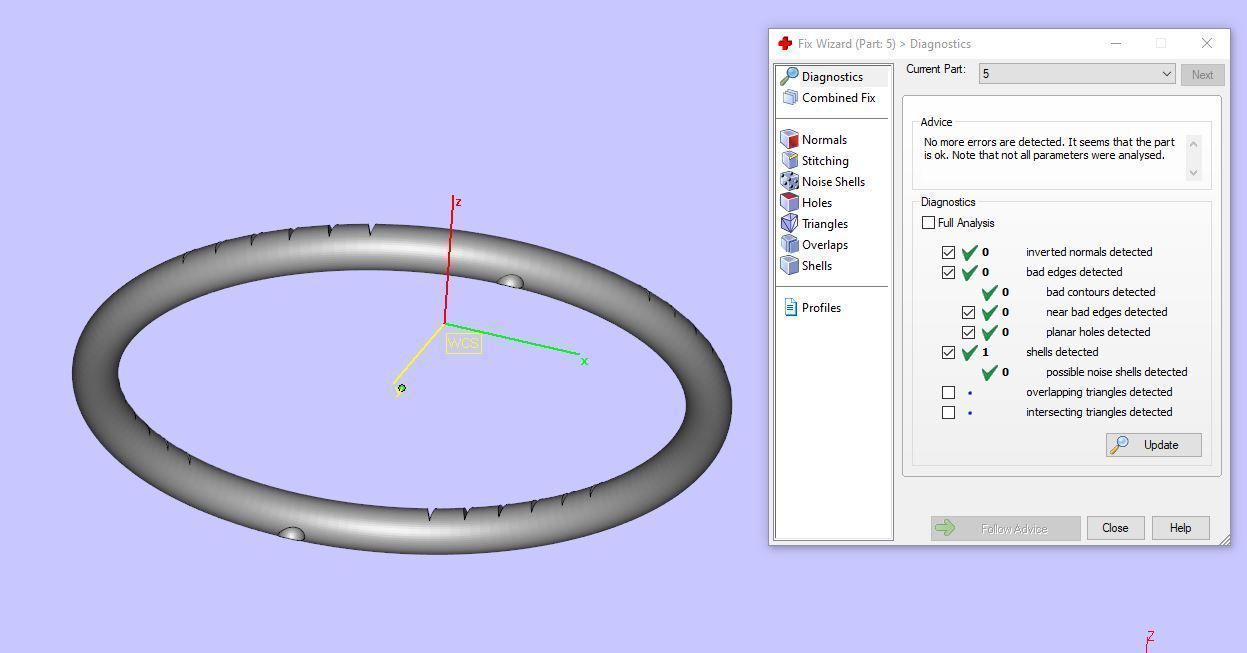Minimize the Fix Wizard window
Screen dimensions: 1247x653
coord(1116,43)
